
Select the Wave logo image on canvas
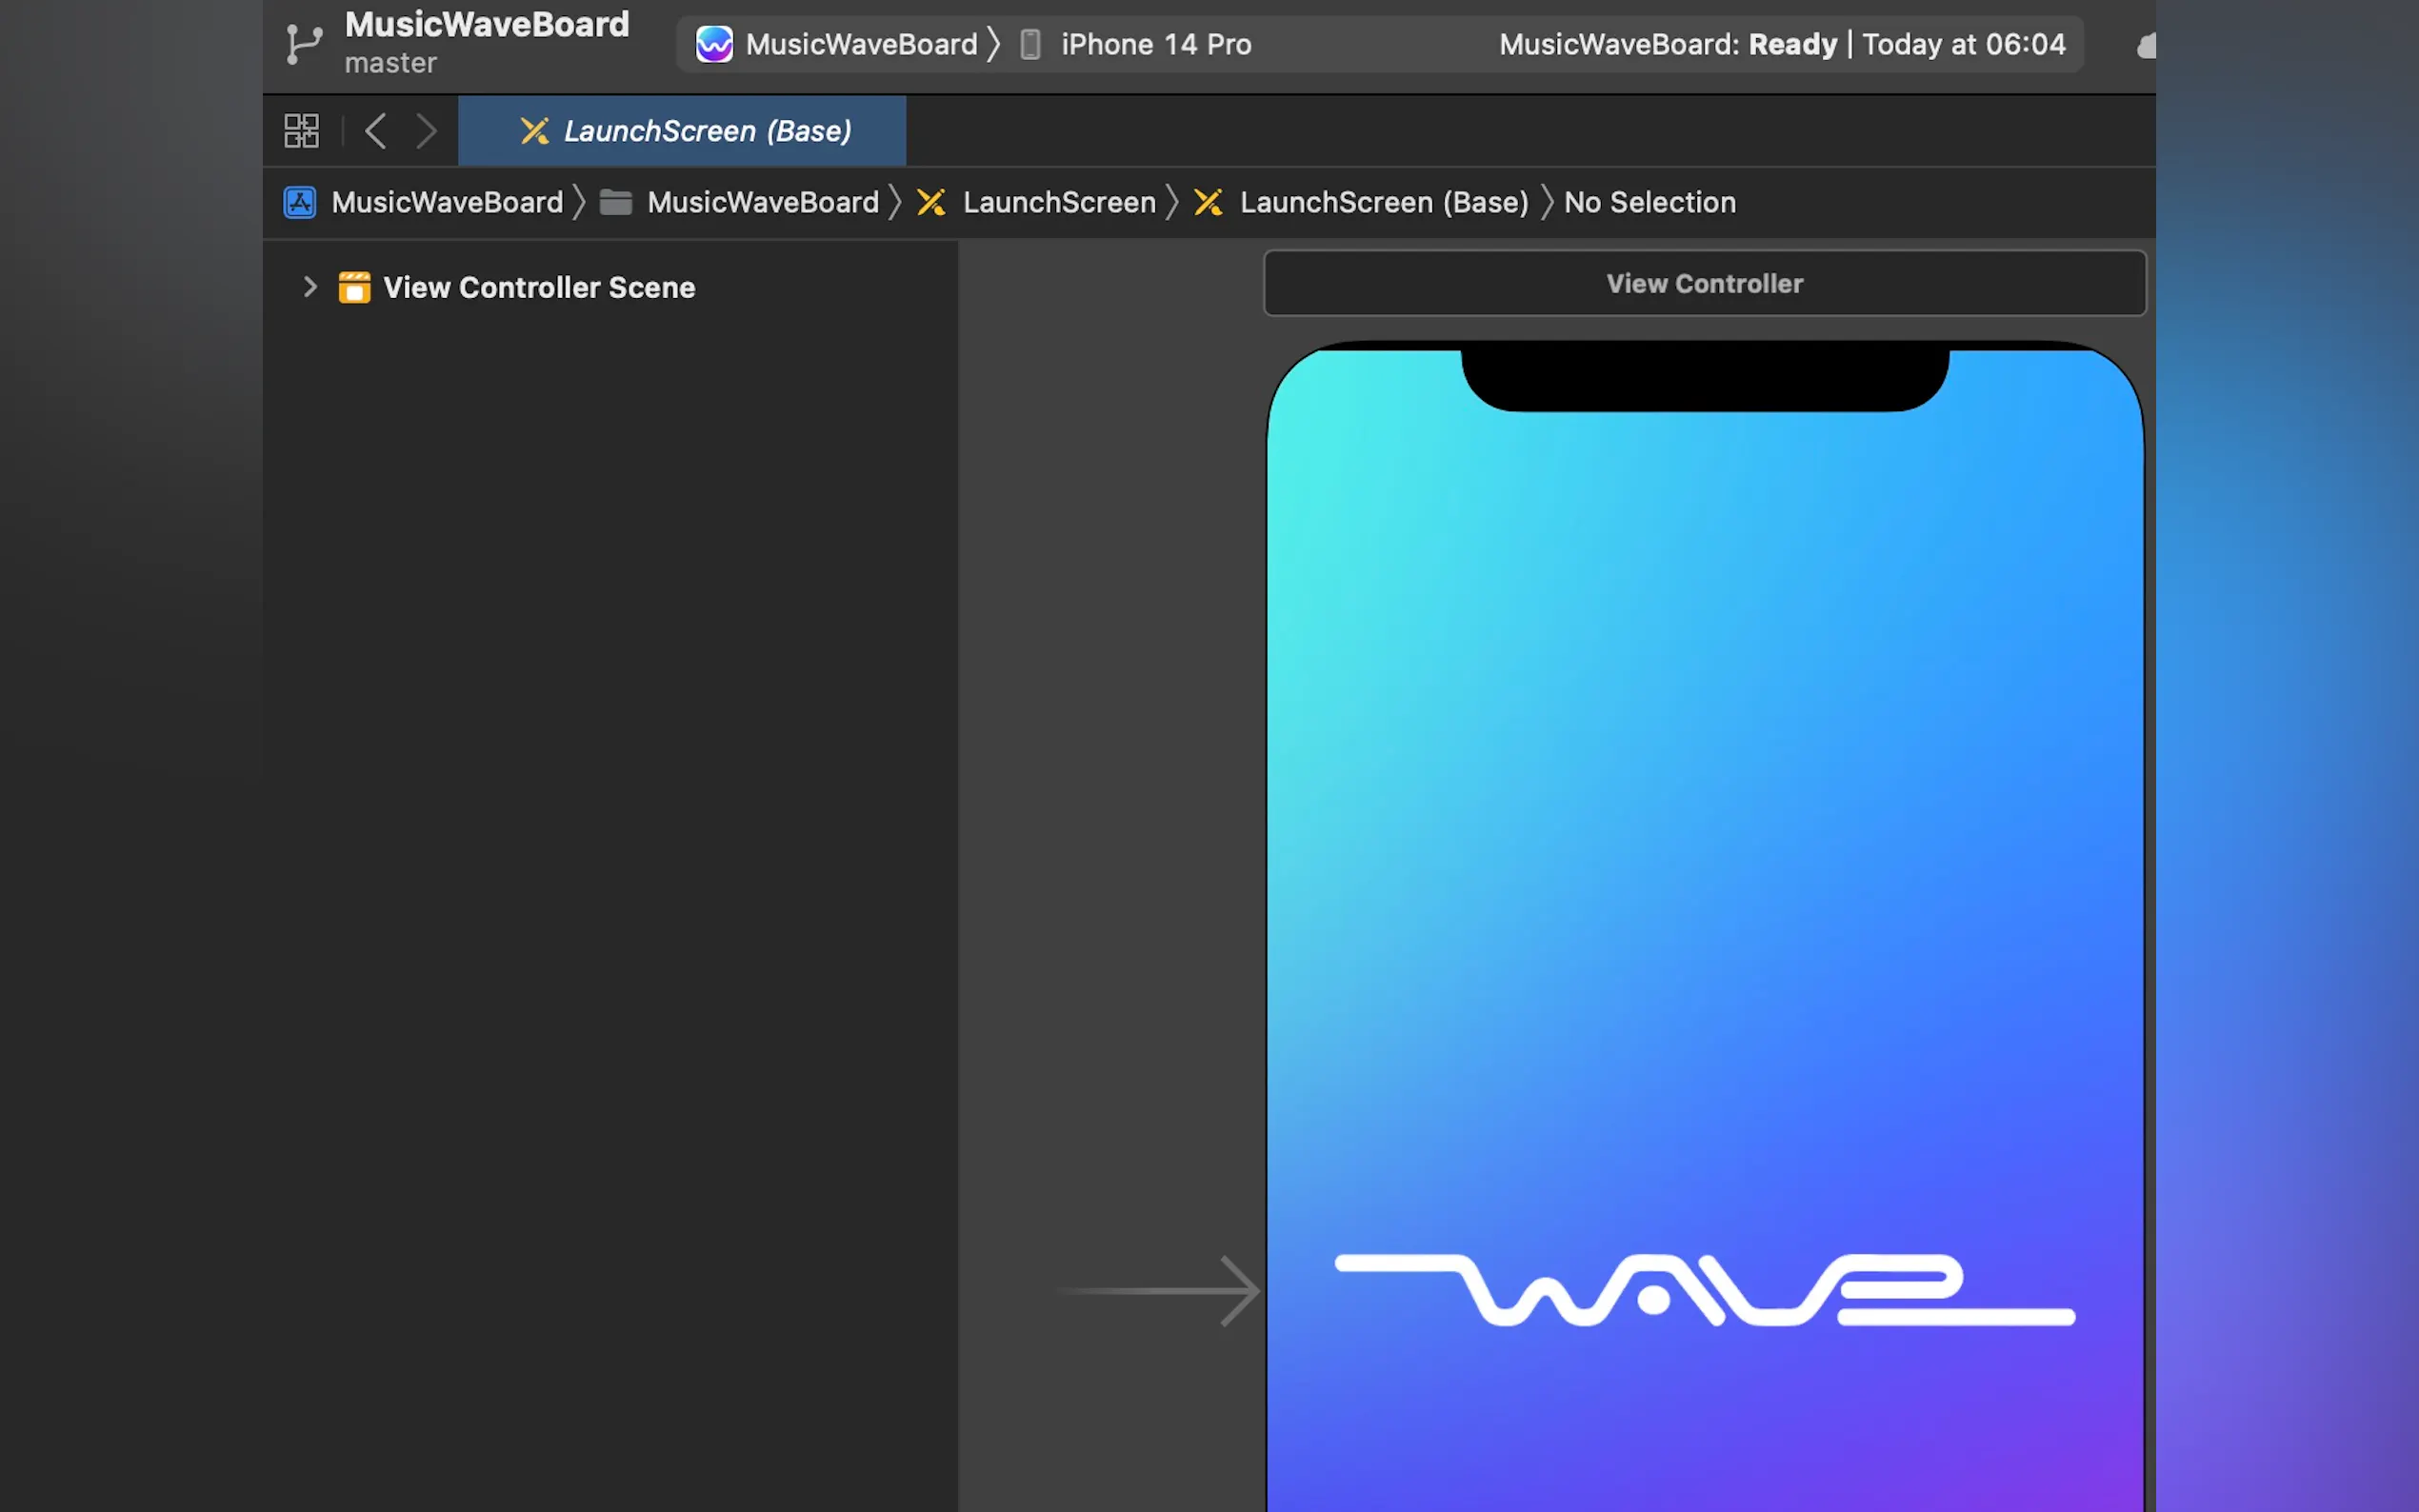[1704, 1290]
